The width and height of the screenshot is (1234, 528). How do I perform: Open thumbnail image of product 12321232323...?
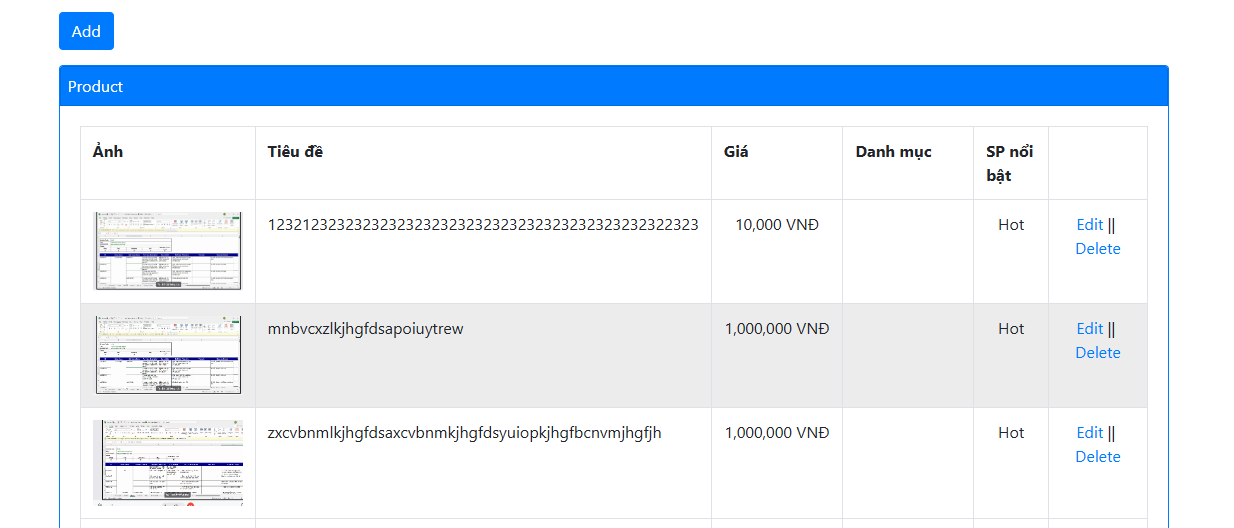[168, 251]
